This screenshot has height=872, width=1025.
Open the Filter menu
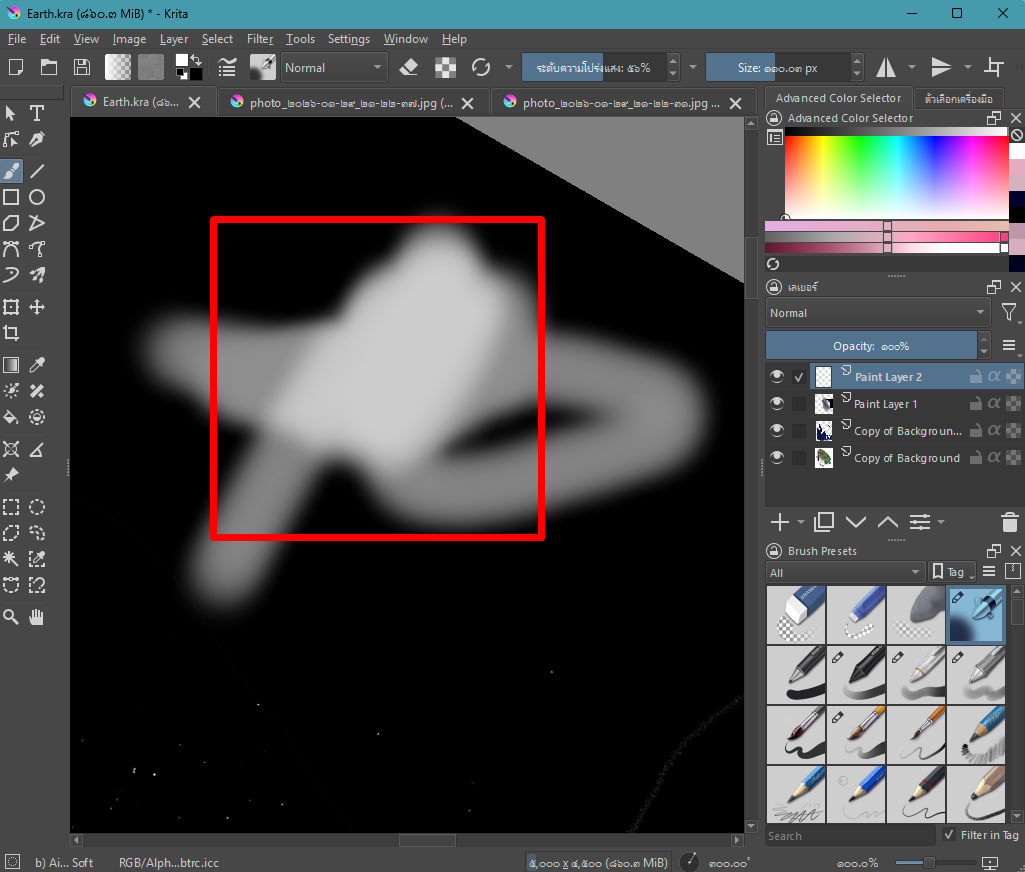260,39
